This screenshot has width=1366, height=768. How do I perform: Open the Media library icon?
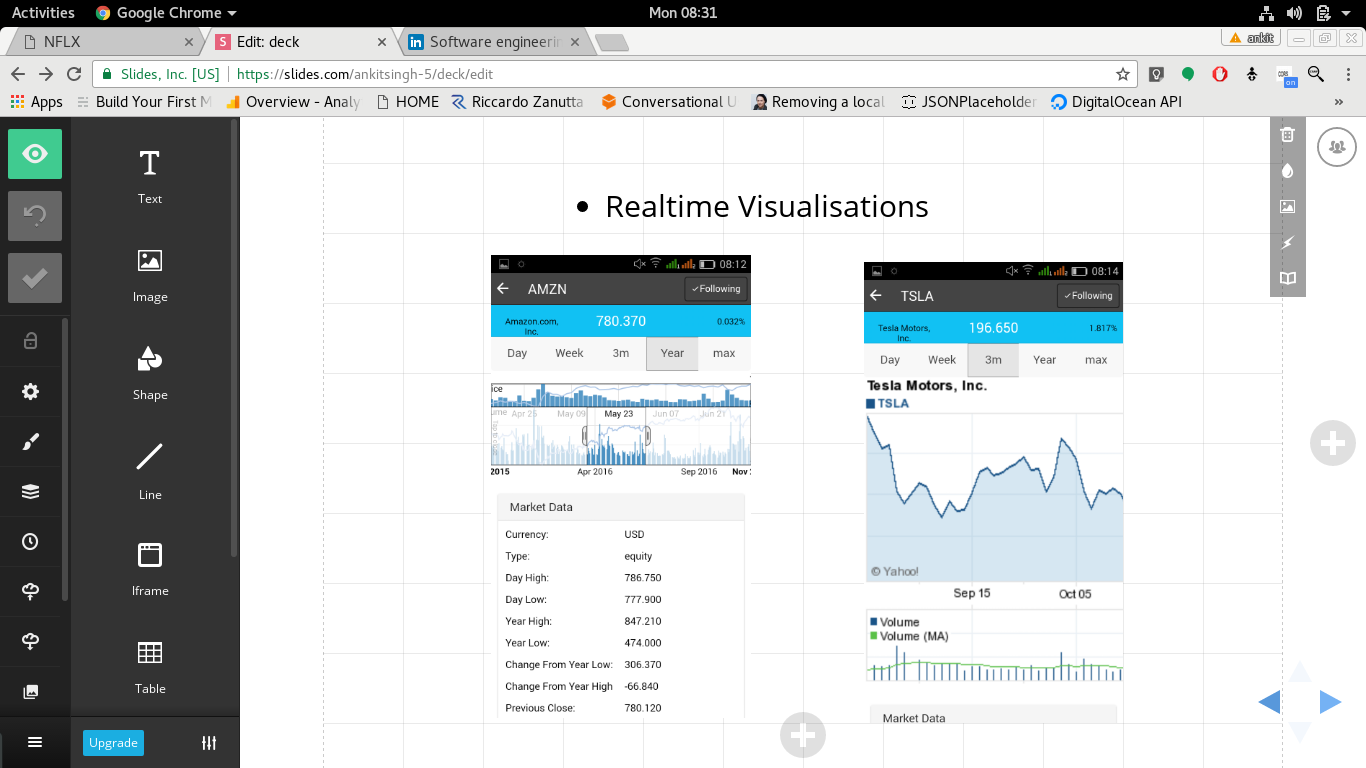pyautogui.click(x=30, y=691)
